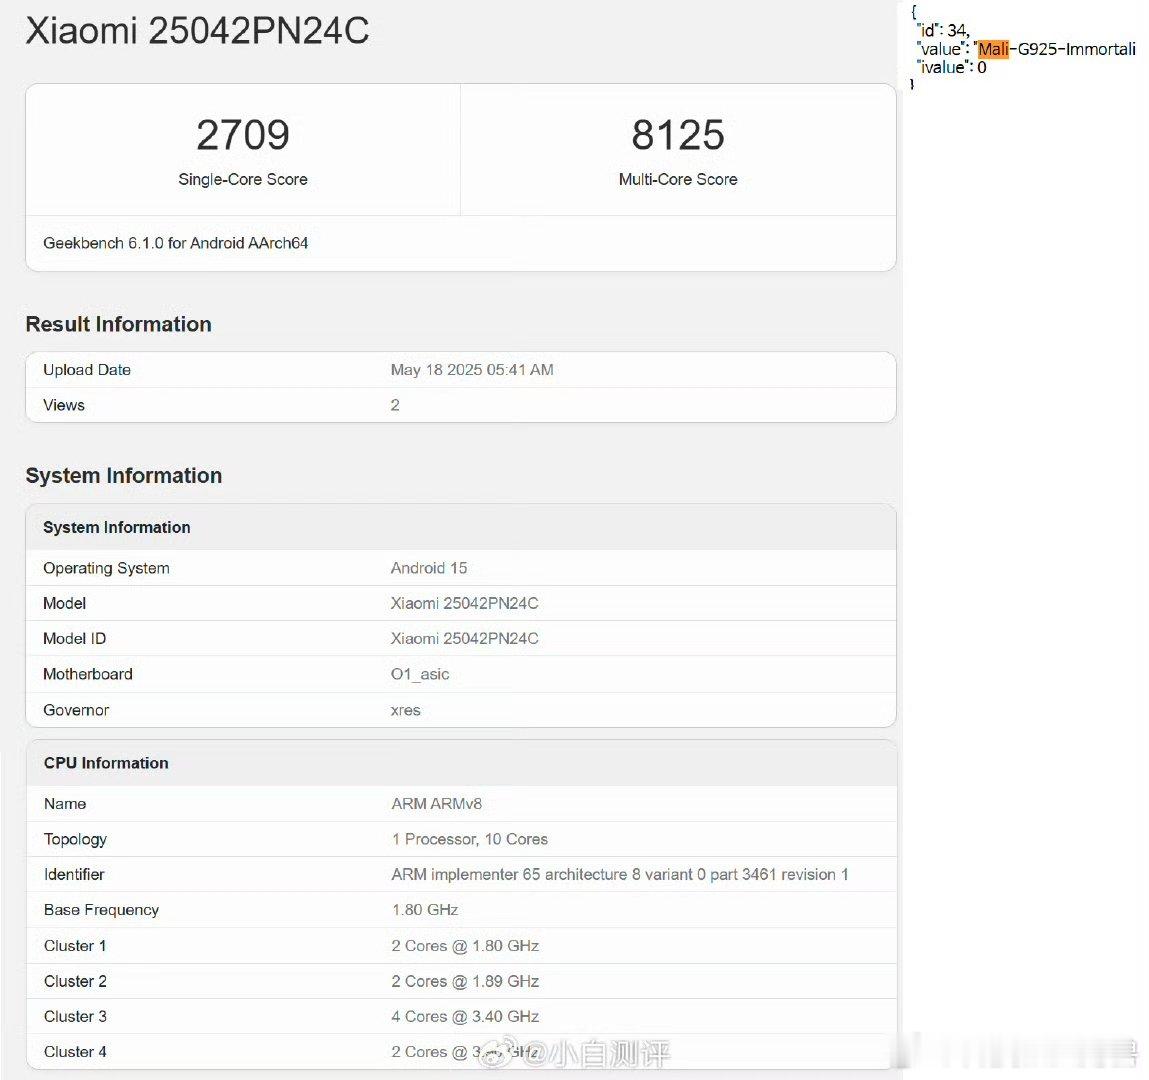Select the ARM implementer 65 identifier value
This screenshot has width=1149, height=1080.
tap(620, 875)
